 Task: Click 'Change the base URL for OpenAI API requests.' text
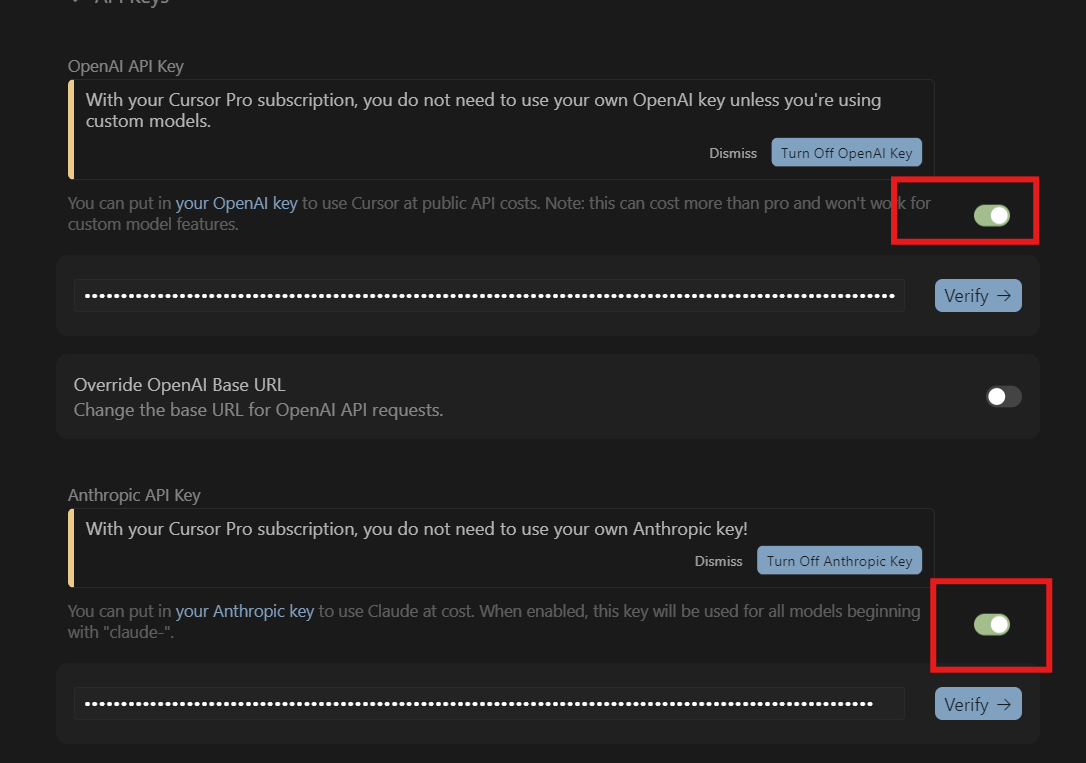click(258, 410)
